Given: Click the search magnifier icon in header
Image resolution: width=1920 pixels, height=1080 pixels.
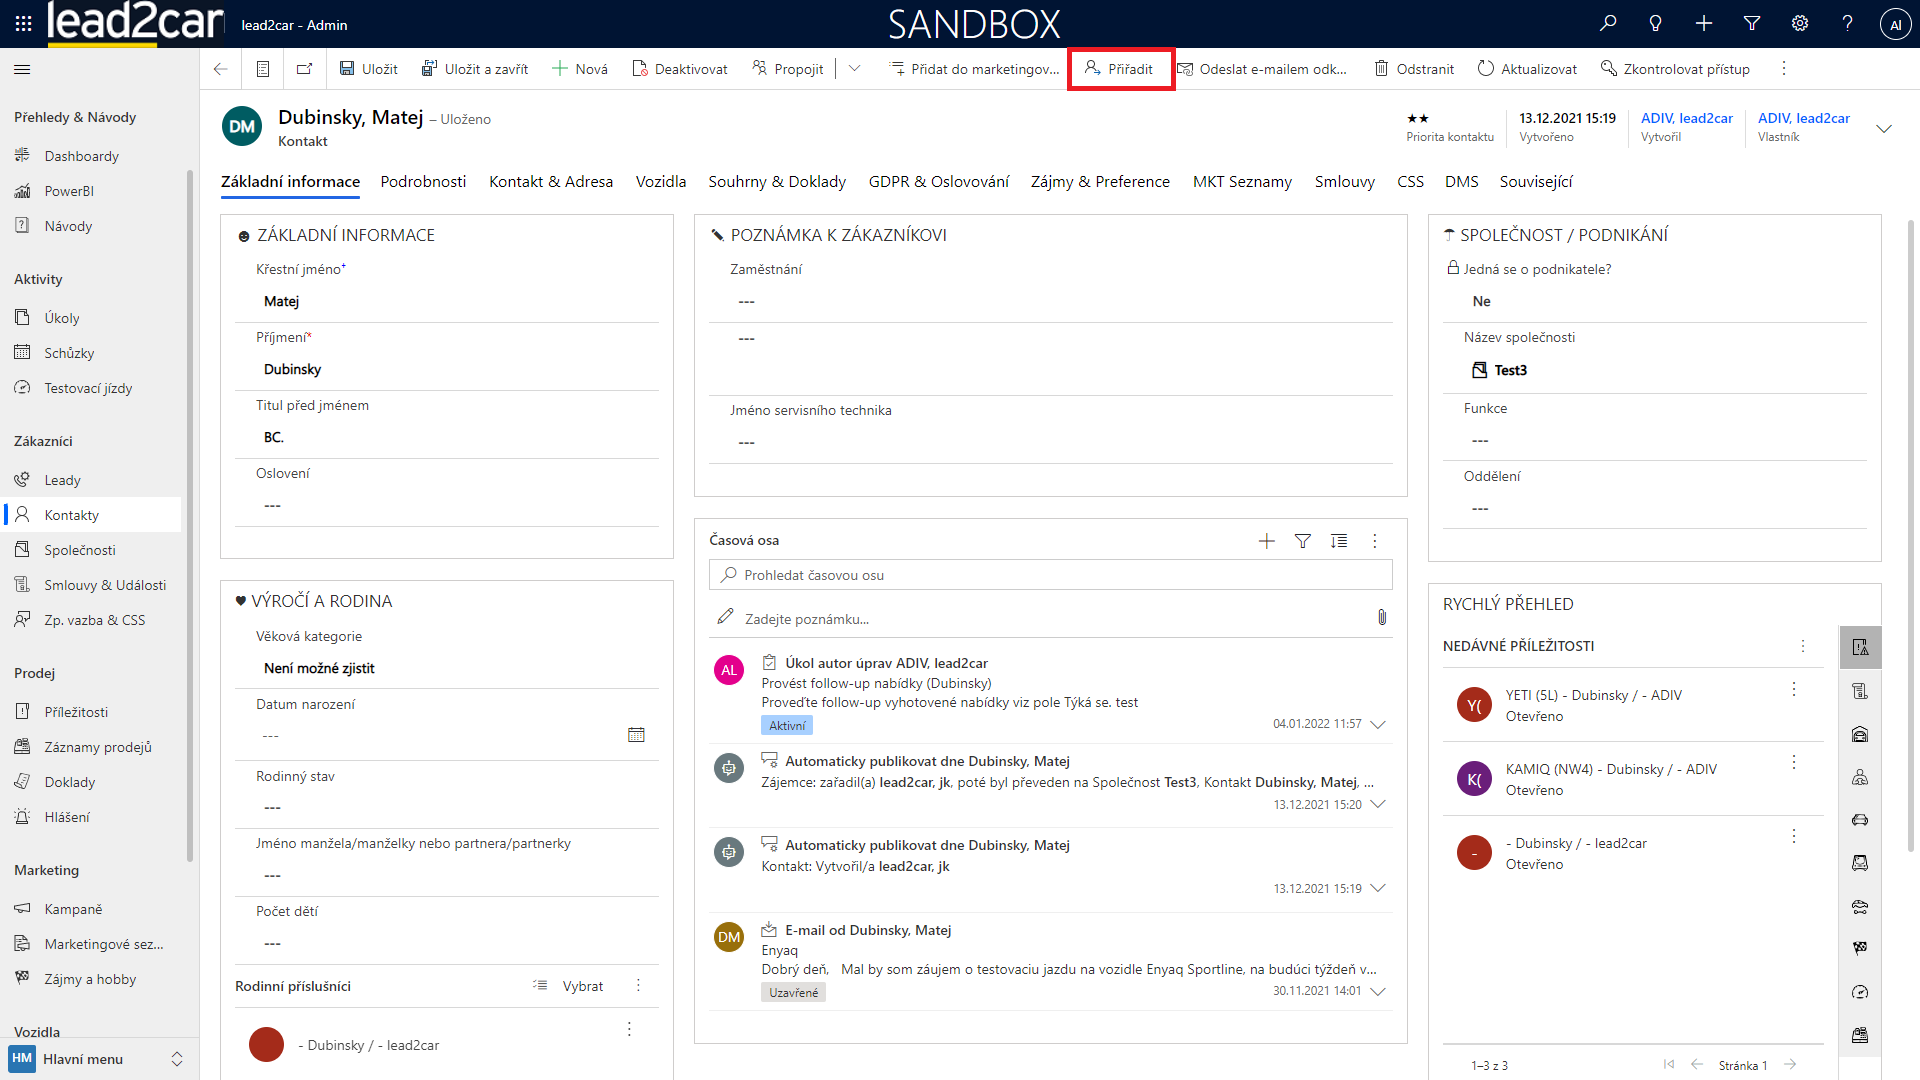Looking at the screenshot, I should point(1608,24).
